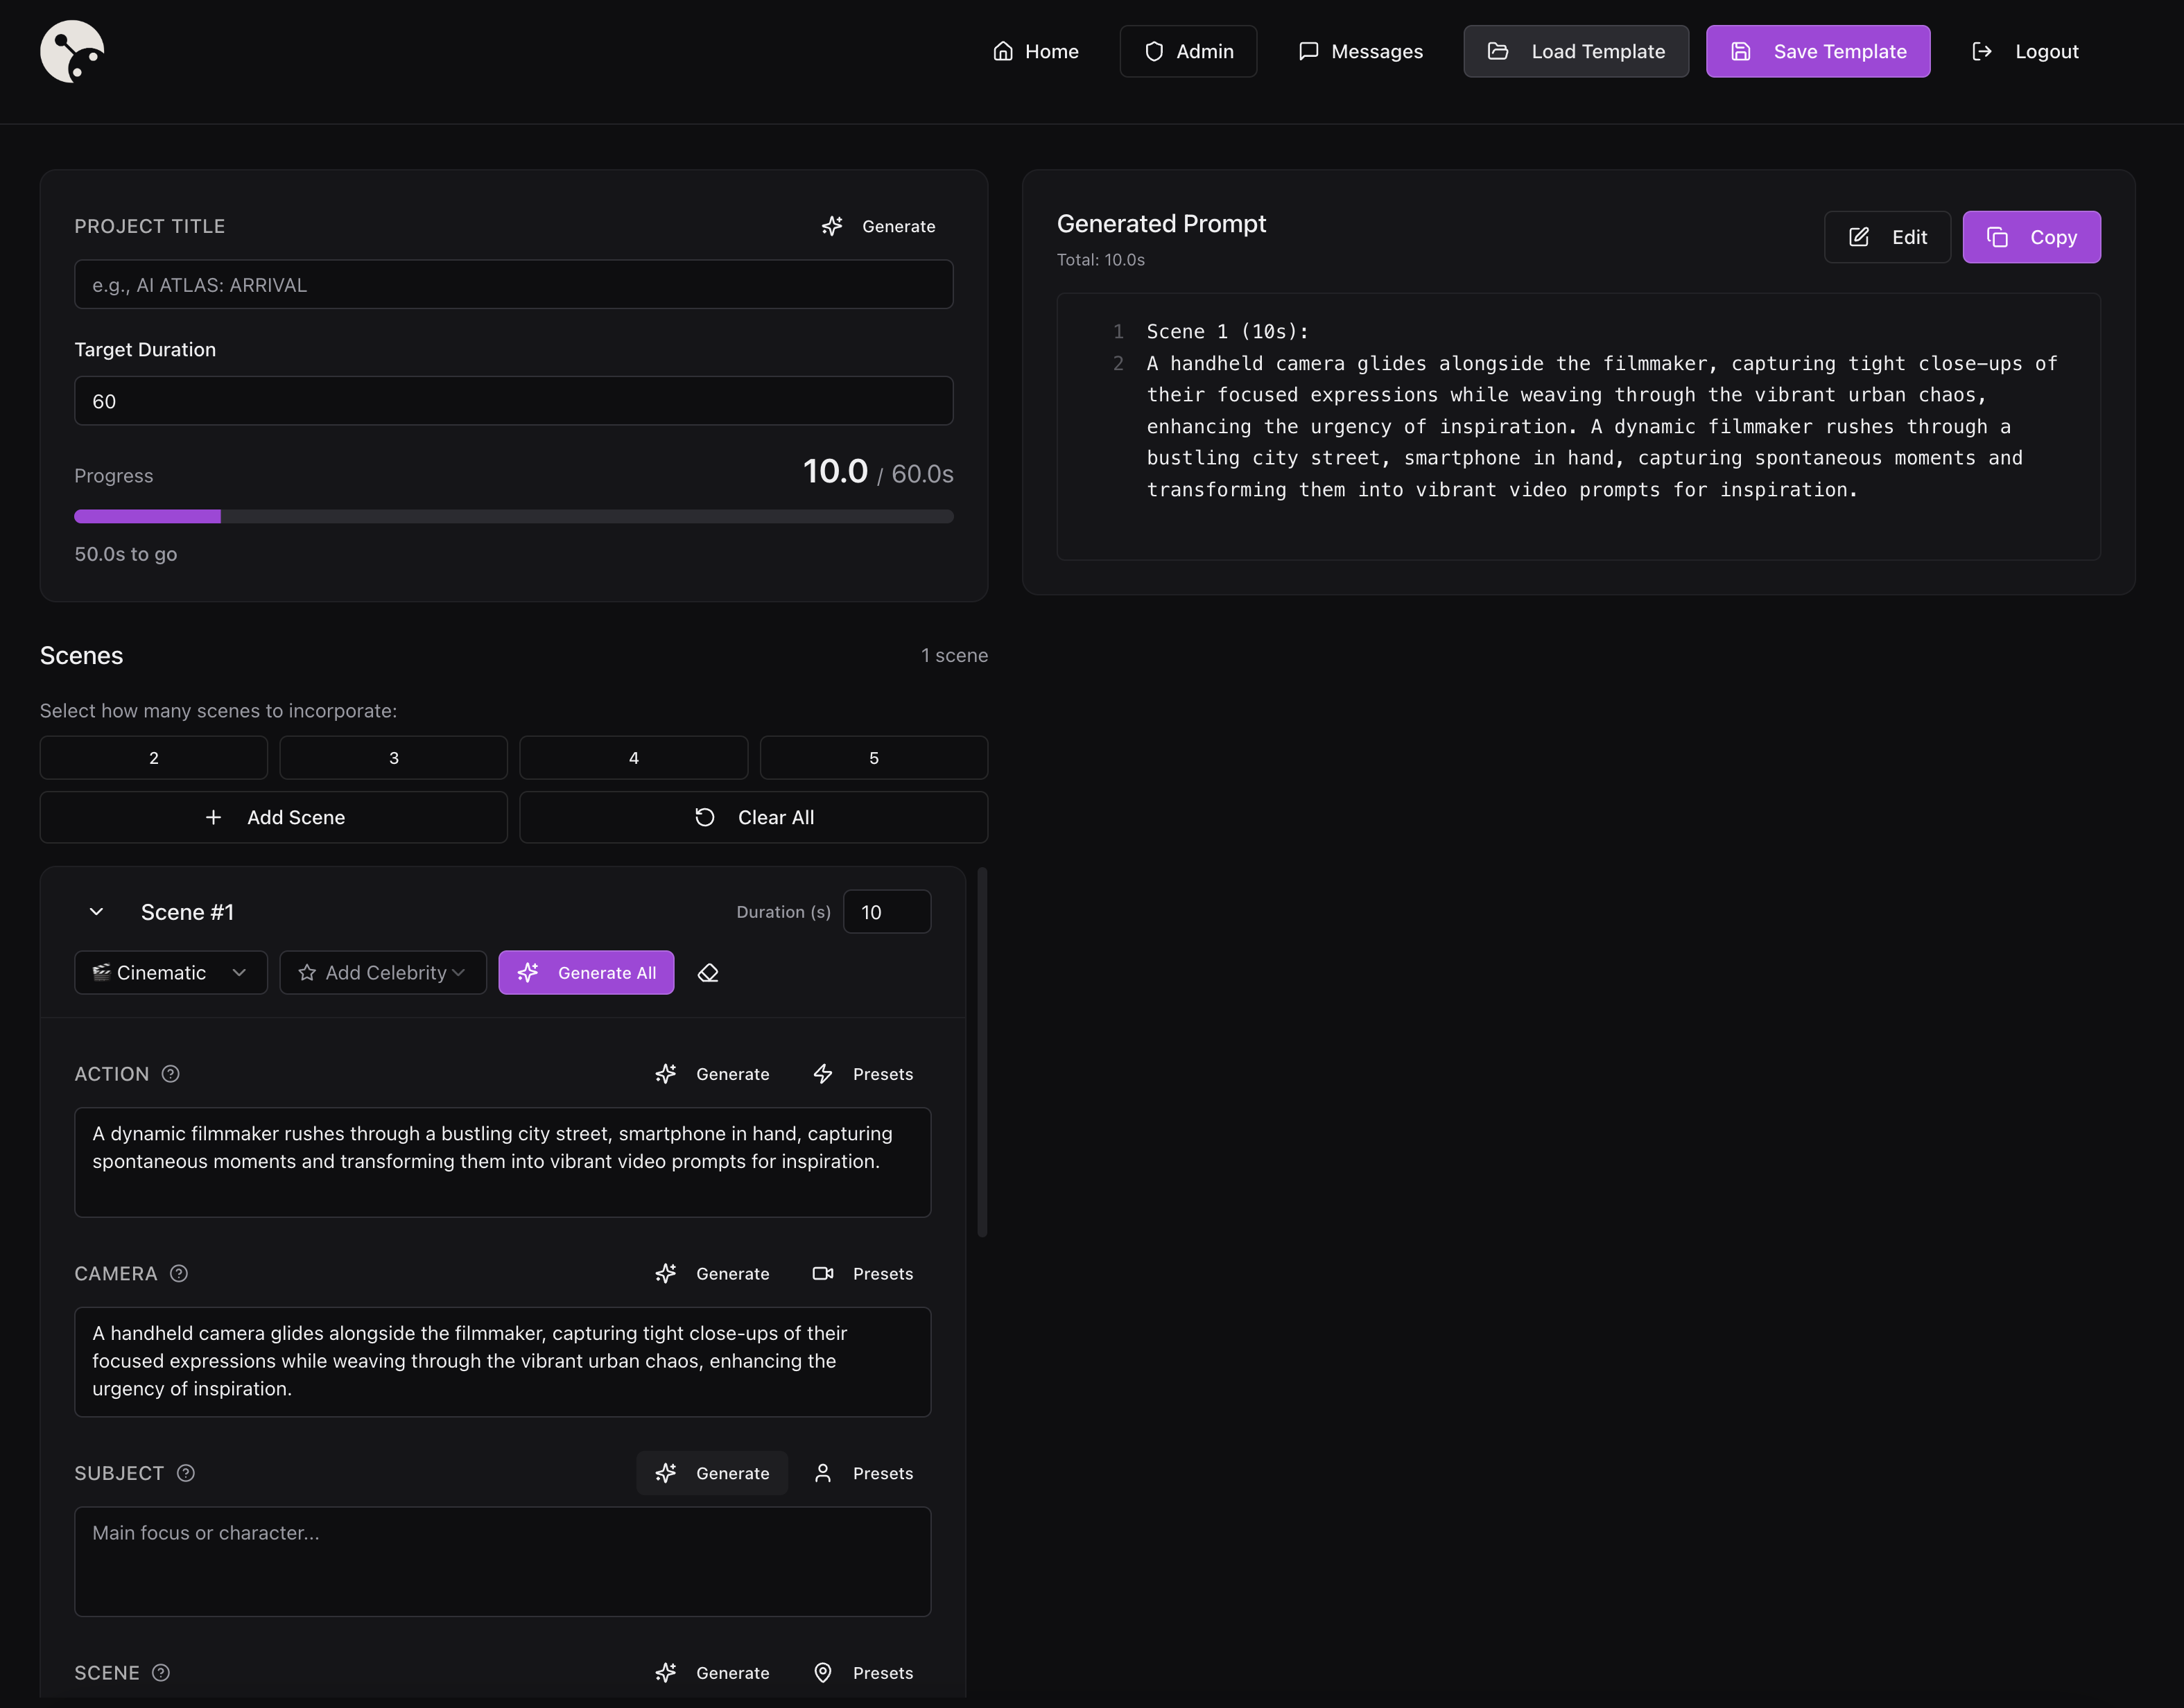Click the app logo in header
The height and width of the screenshot is (1708, 2184).
click(x=72, y=51)
